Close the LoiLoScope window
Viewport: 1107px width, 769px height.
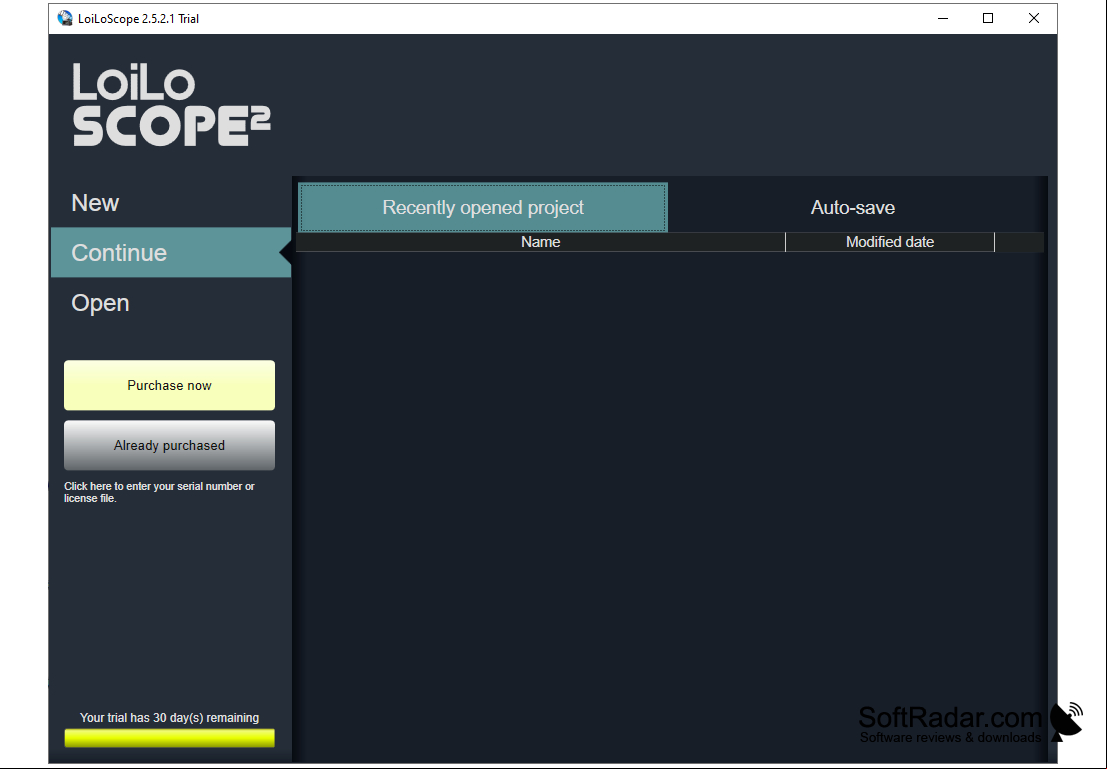pos(1034,18)
